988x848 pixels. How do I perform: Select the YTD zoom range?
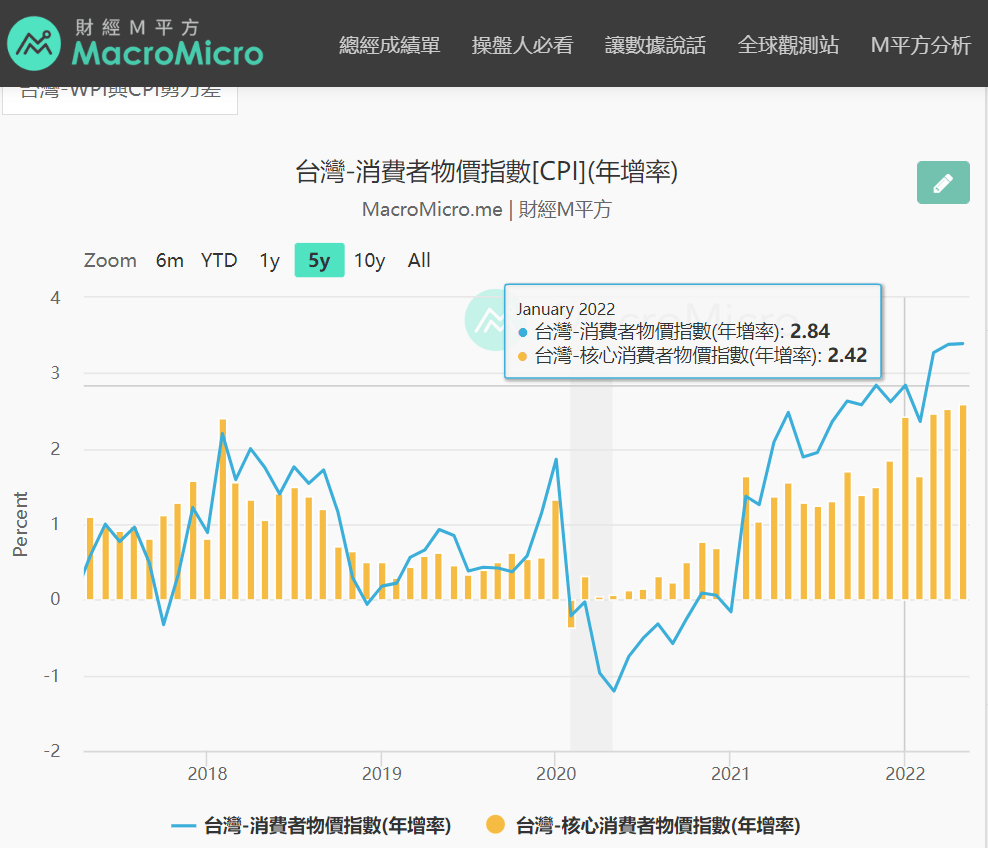219,260
